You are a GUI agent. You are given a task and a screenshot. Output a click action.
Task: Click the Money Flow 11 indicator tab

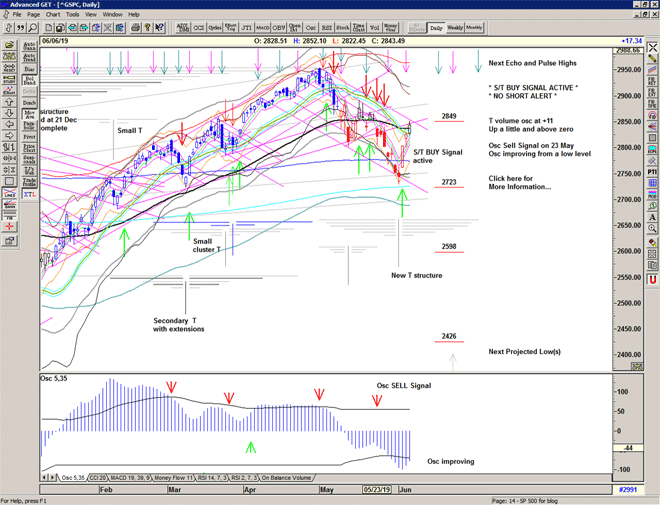click(x=172, y=478)
